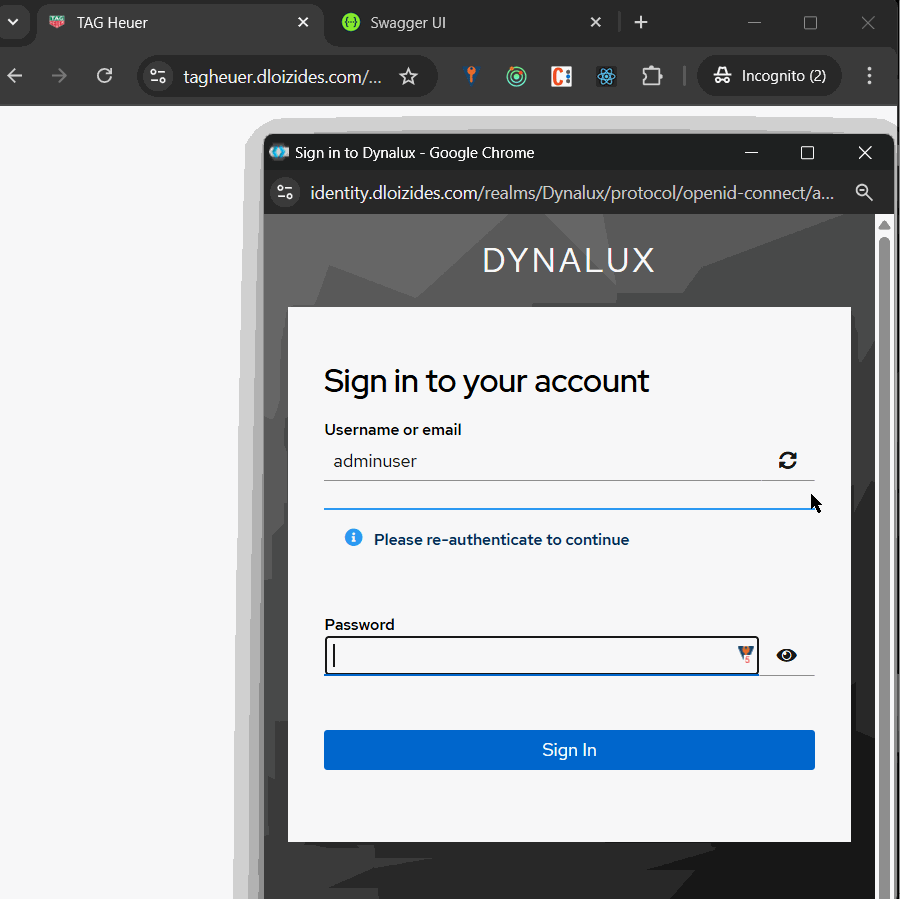900x899 pixels.
Task: Click the password manager icon in Password field
Action: pos(745,655)
